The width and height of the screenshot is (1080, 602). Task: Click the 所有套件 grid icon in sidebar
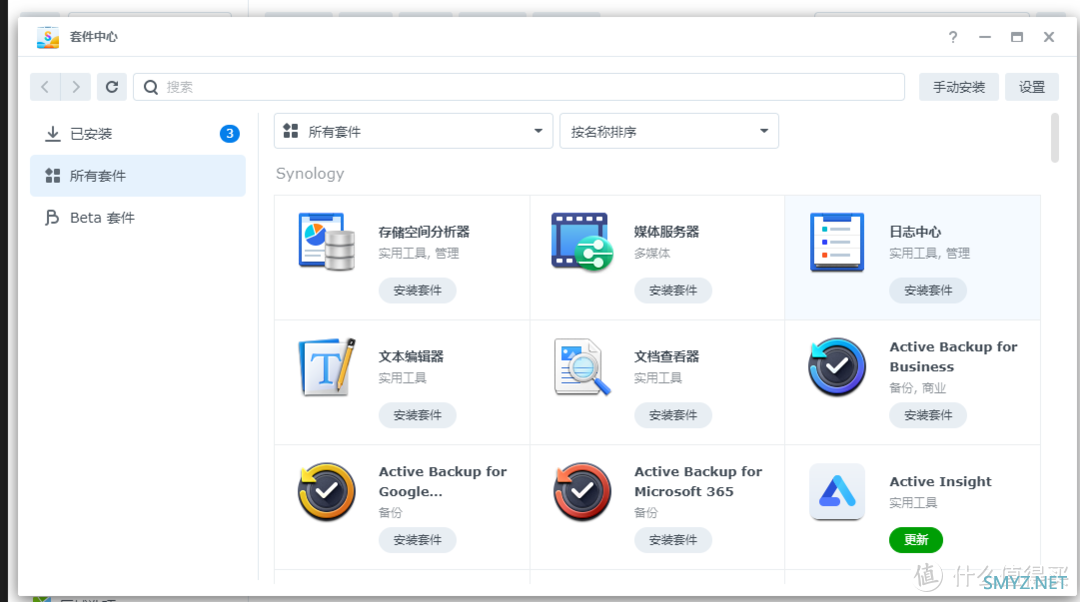coord(52,176)
